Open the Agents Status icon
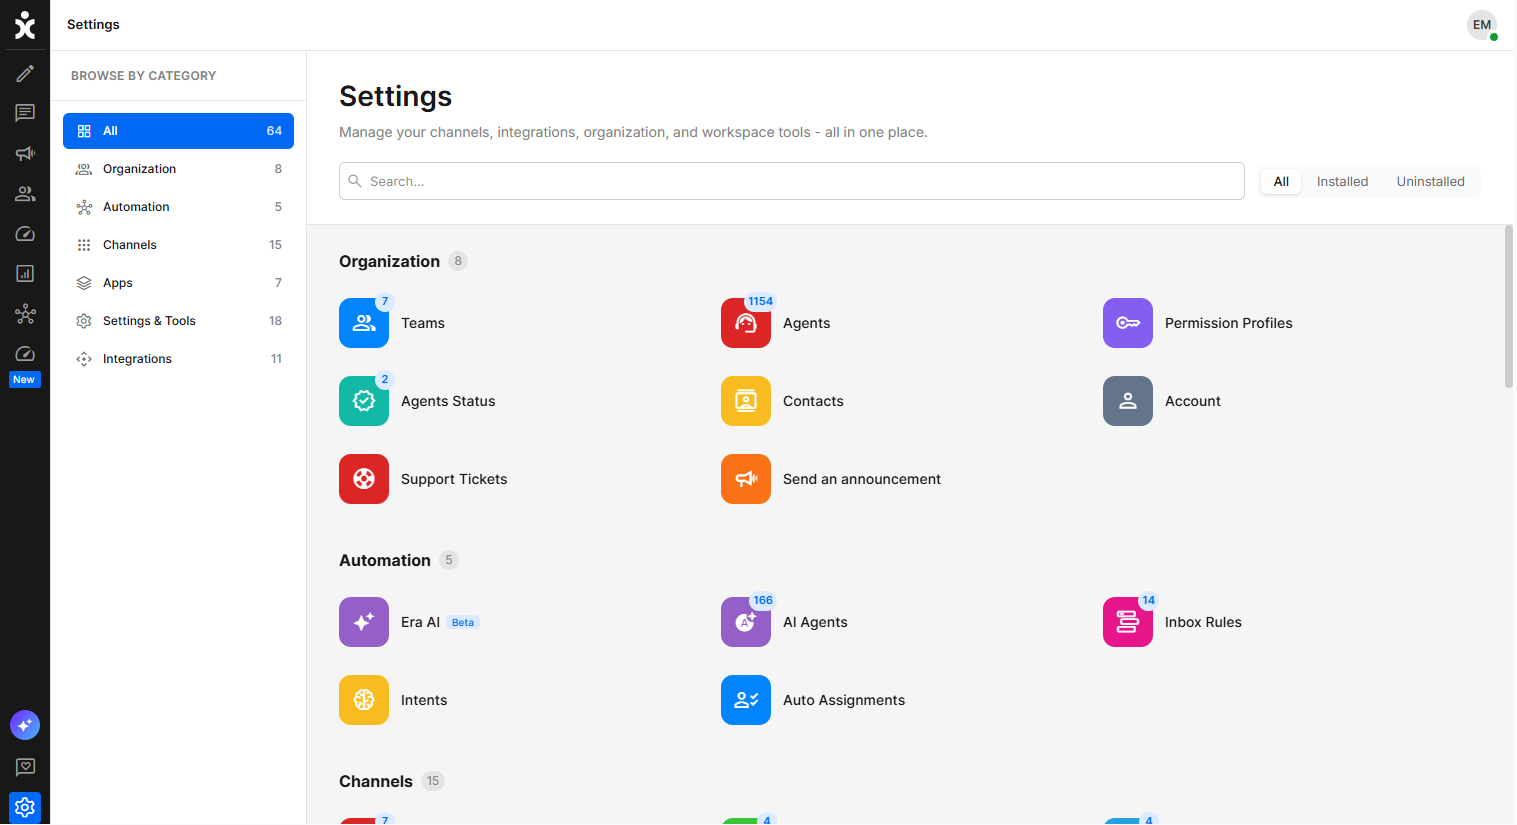 [x=364, y=401]
